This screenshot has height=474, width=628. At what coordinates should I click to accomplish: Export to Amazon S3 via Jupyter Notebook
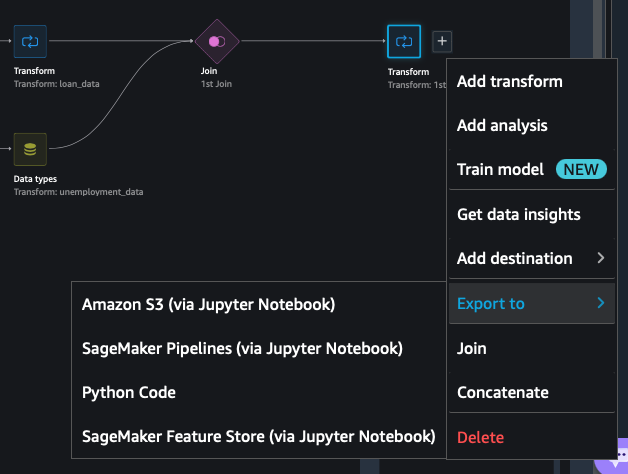click(208, 304)
